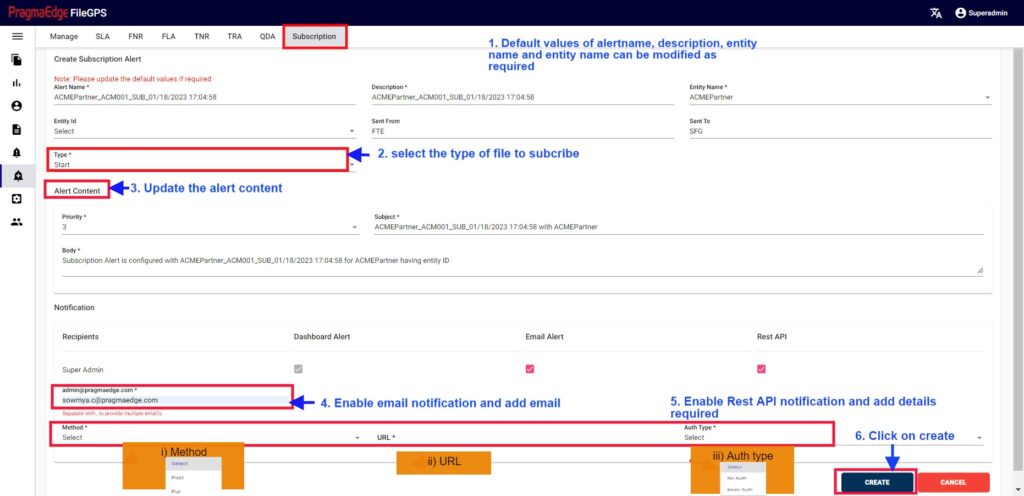This screenshot has width=1024, height=496.
Task: Click the red note about default values
Action: coord(133,79)
